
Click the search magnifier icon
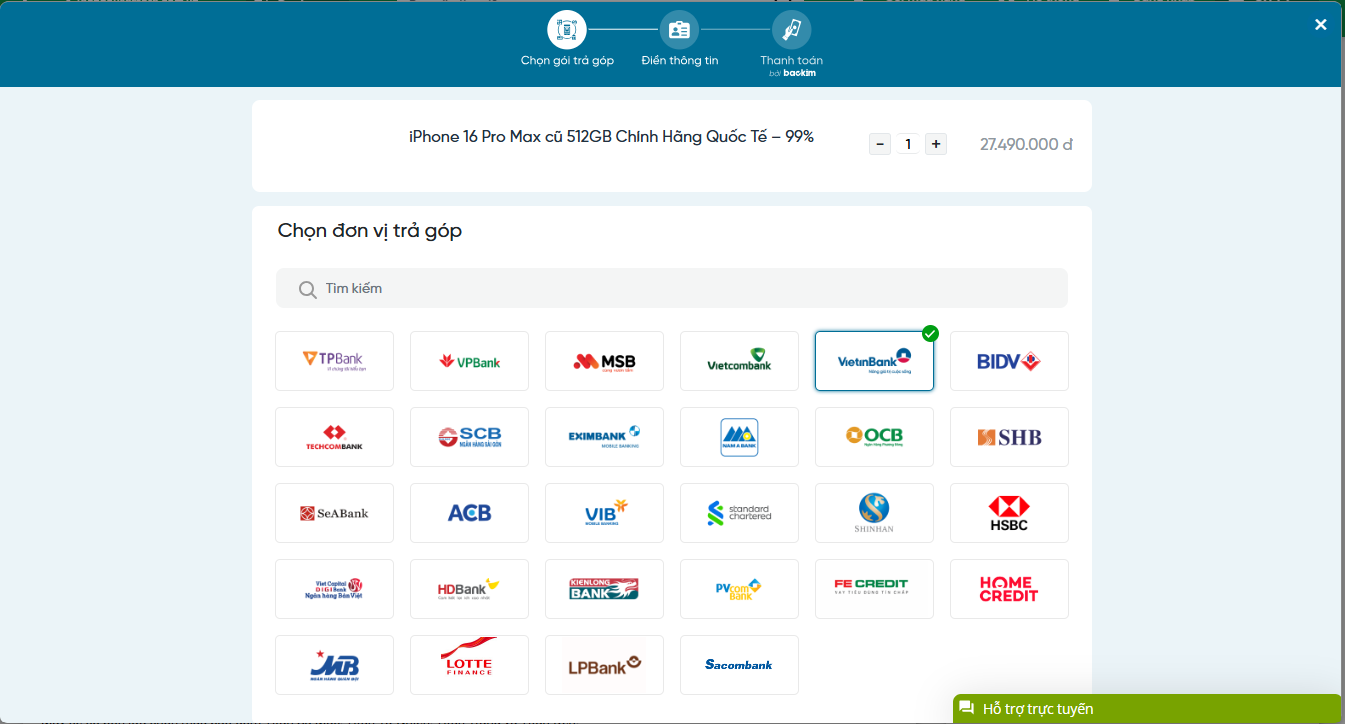pos(308,289)
